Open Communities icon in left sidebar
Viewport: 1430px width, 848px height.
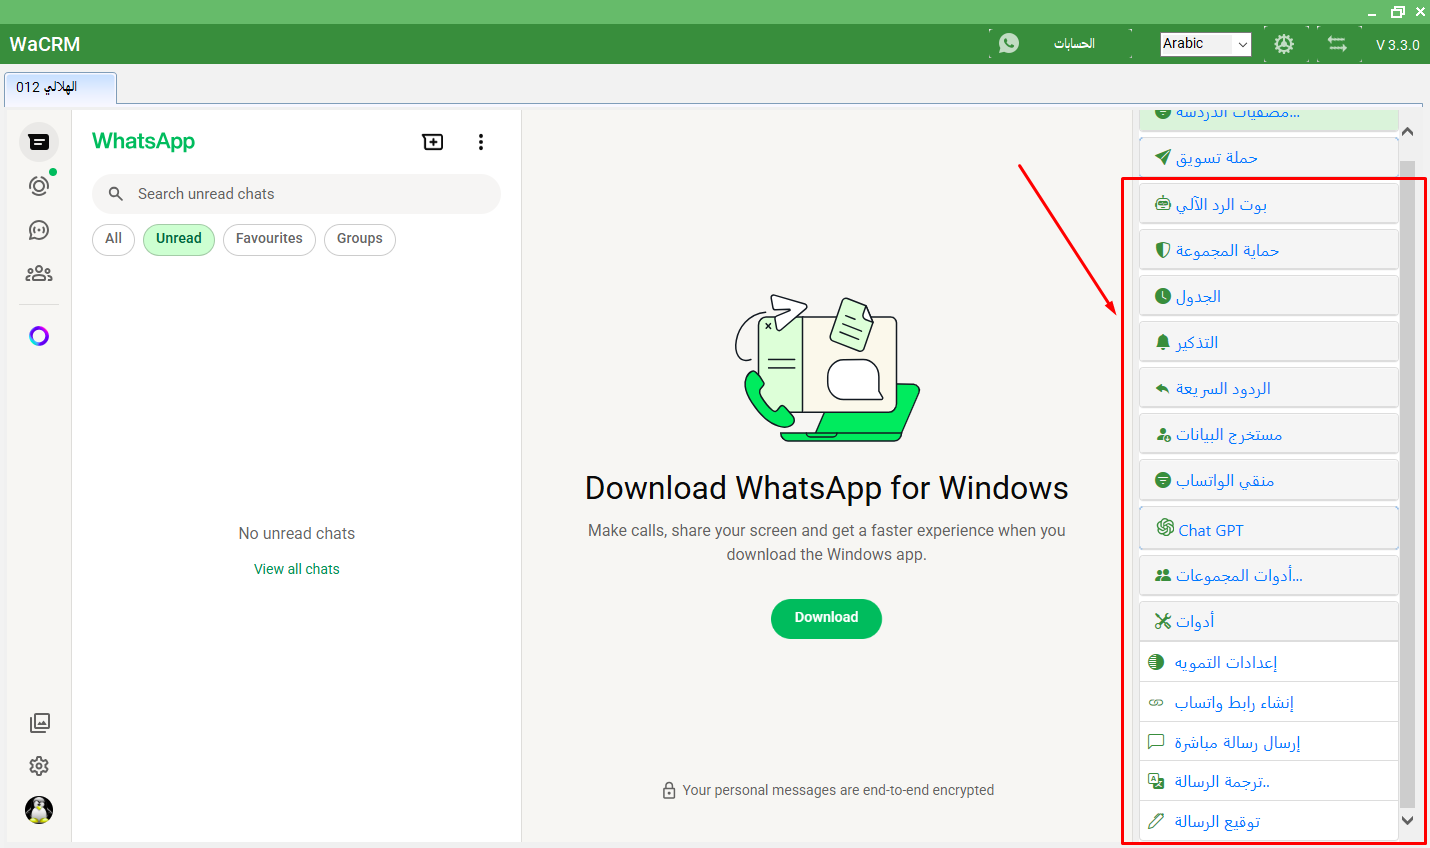coord(39,274)
